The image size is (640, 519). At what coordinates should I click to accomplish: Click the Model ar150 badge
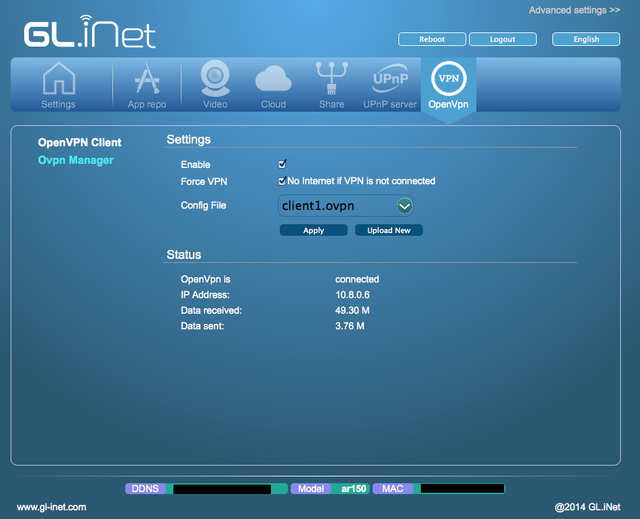[330, 488]
